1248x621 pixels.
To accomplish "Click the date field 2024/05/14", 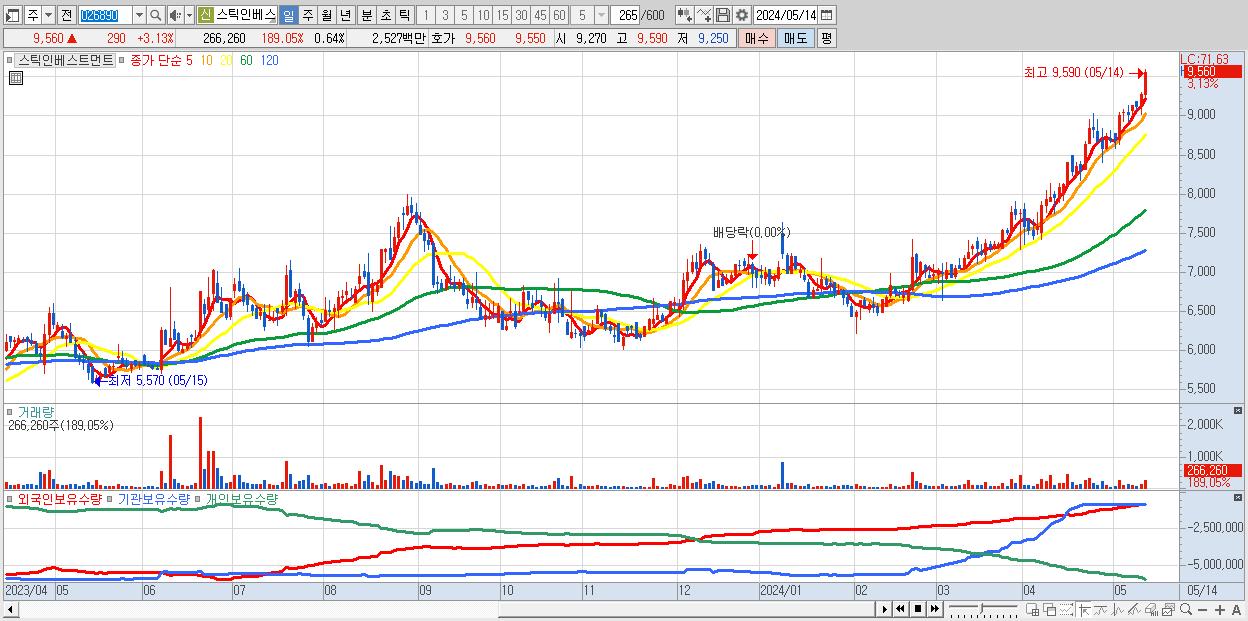I will pos(786,15).
